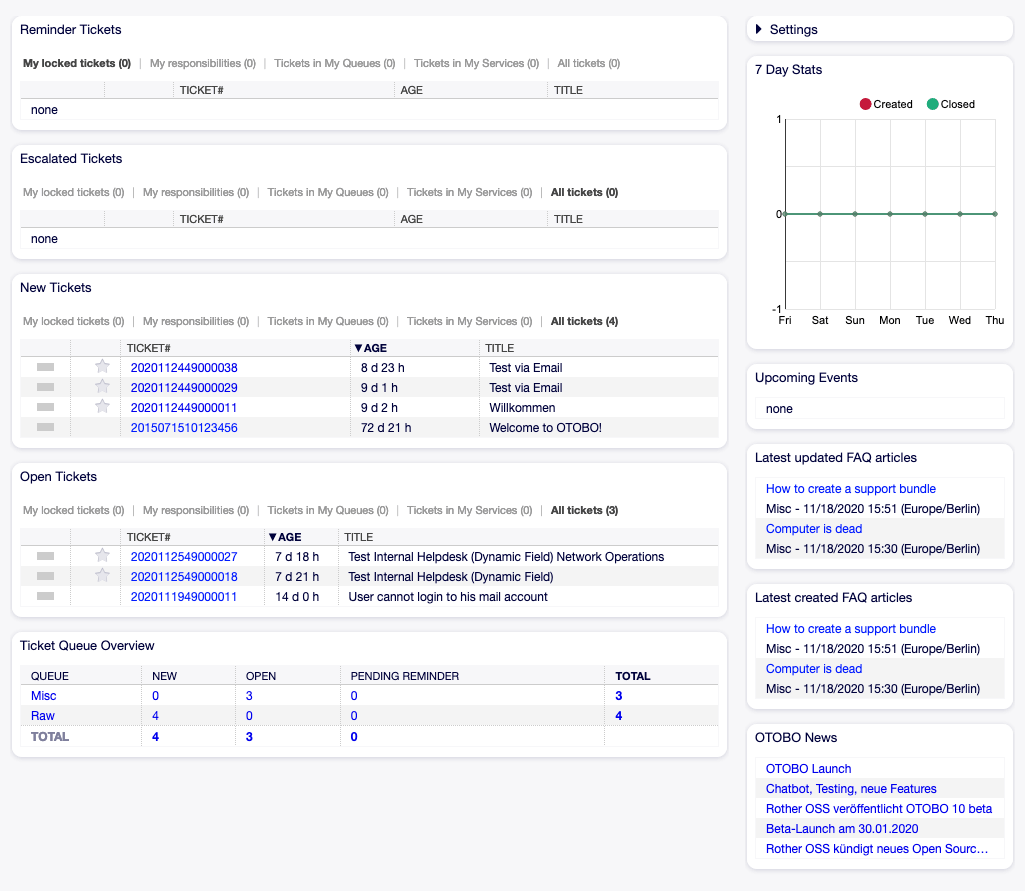Click star icon for ticket 2020112449000011
1025x891 pixels.
pyautogui.click(x=102, y=407)
